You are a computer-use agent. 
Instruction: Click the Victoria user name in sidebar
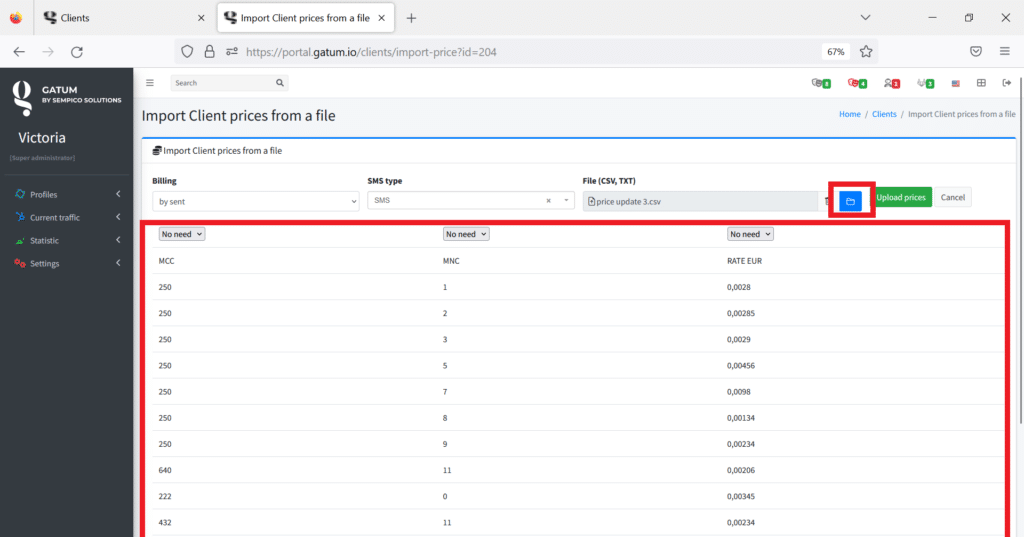pos(42,138)
